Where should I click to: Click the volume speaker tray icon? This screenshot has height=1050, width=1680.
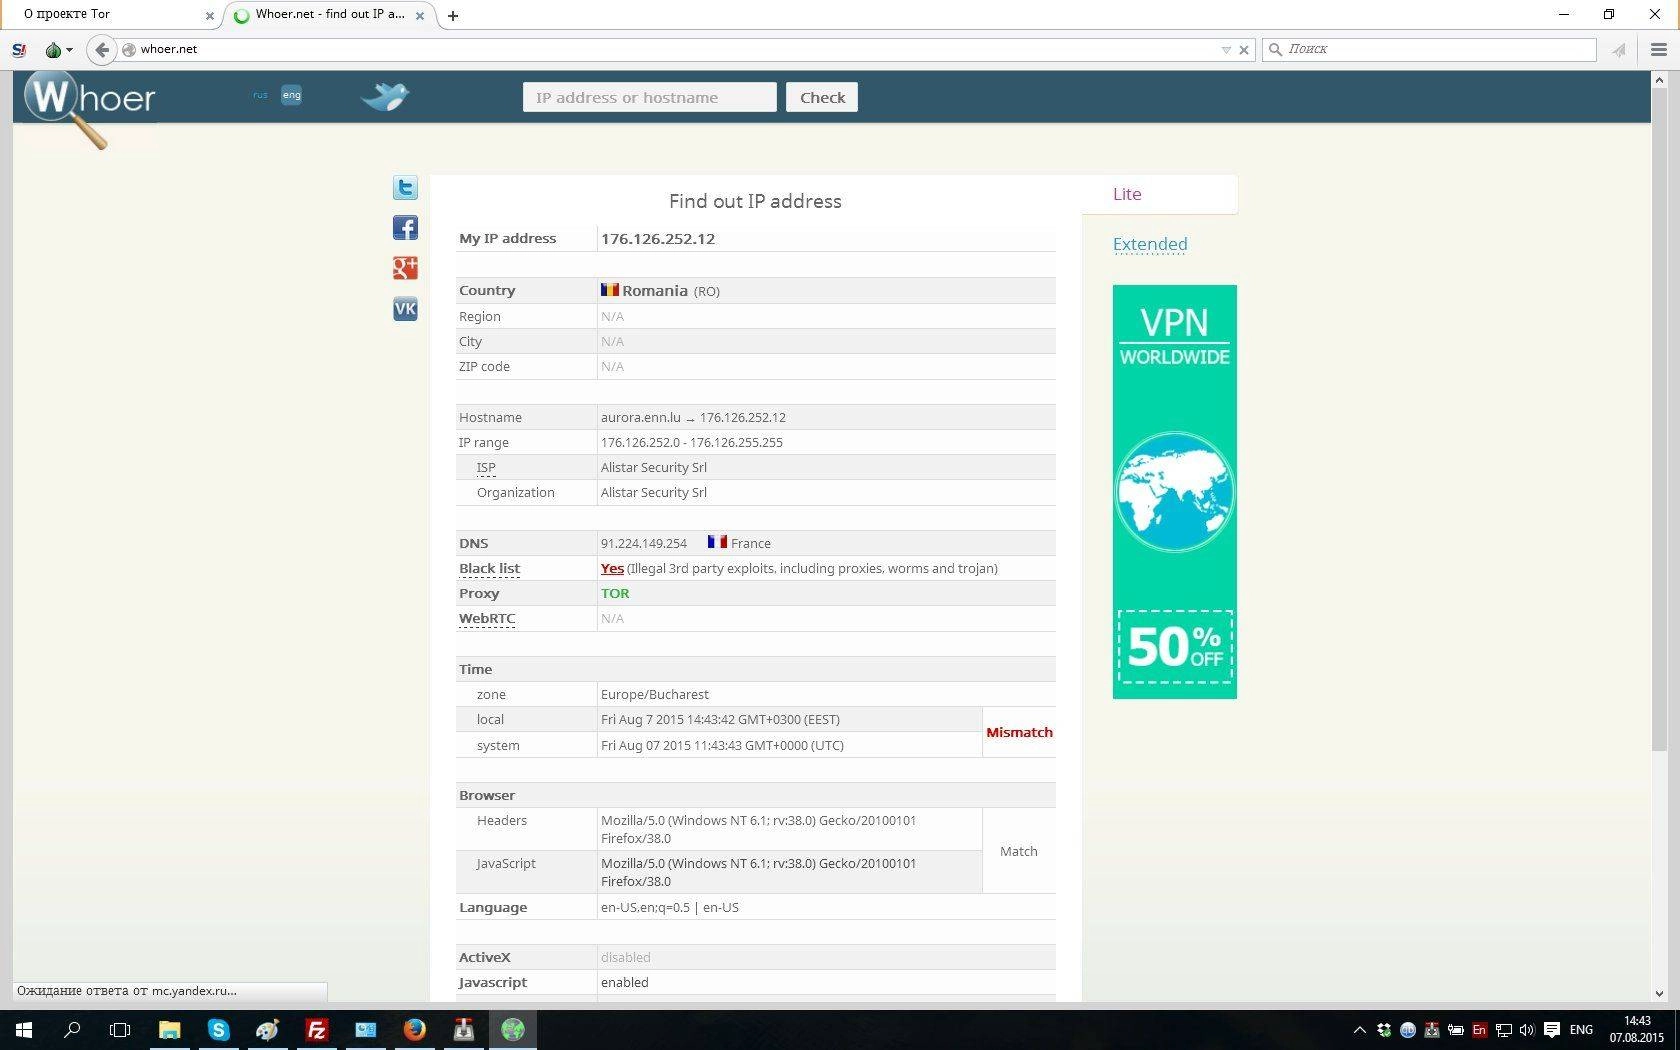click(1527, 1030)
